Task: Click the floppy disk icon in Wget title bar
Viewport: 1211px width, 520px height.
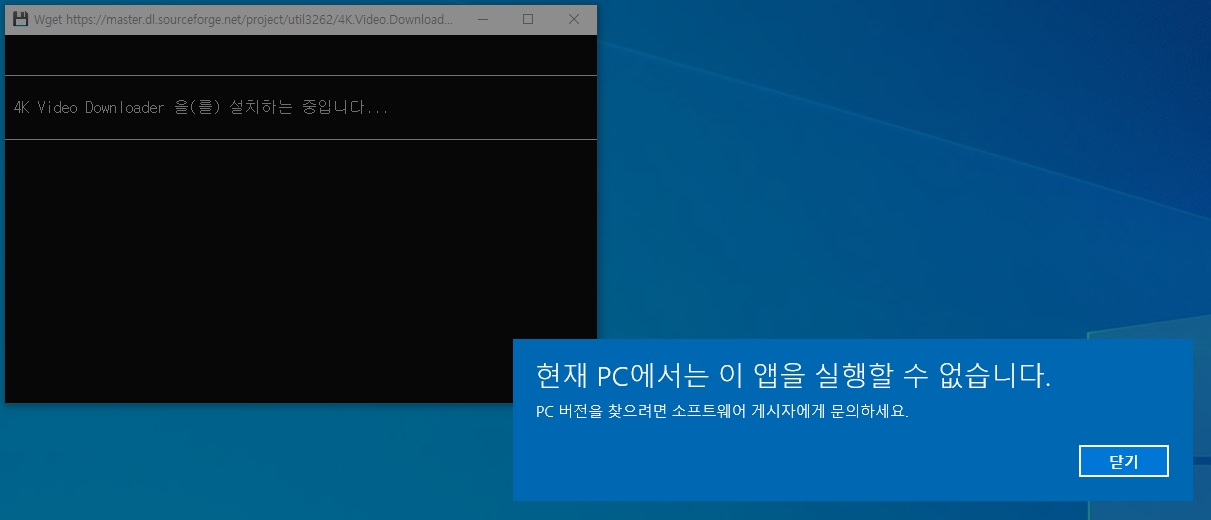Action: point(20,19)
